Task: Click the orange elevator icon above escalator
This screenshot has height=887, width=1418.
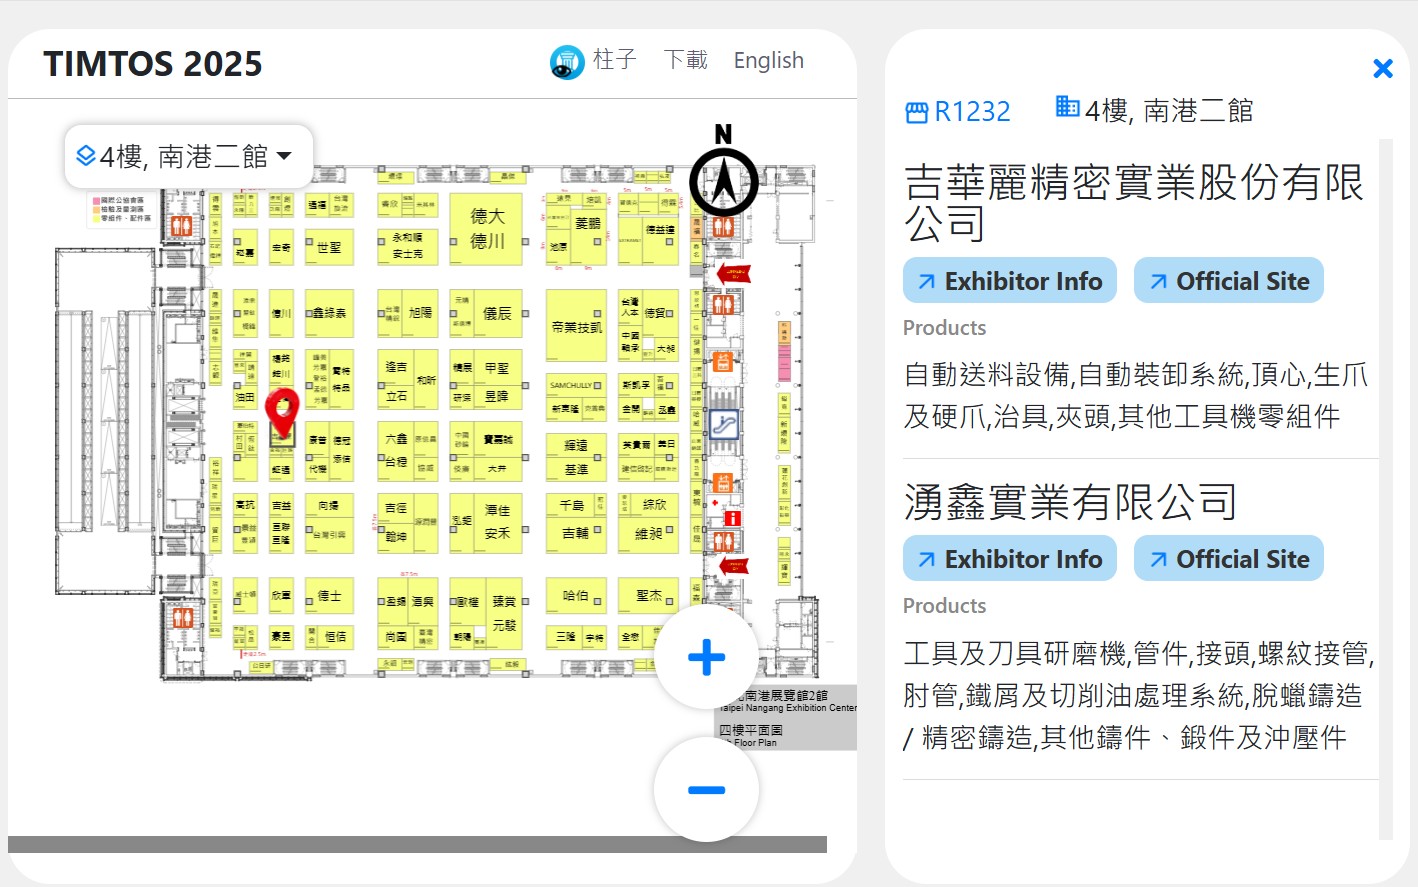Action: click(724, 362)
